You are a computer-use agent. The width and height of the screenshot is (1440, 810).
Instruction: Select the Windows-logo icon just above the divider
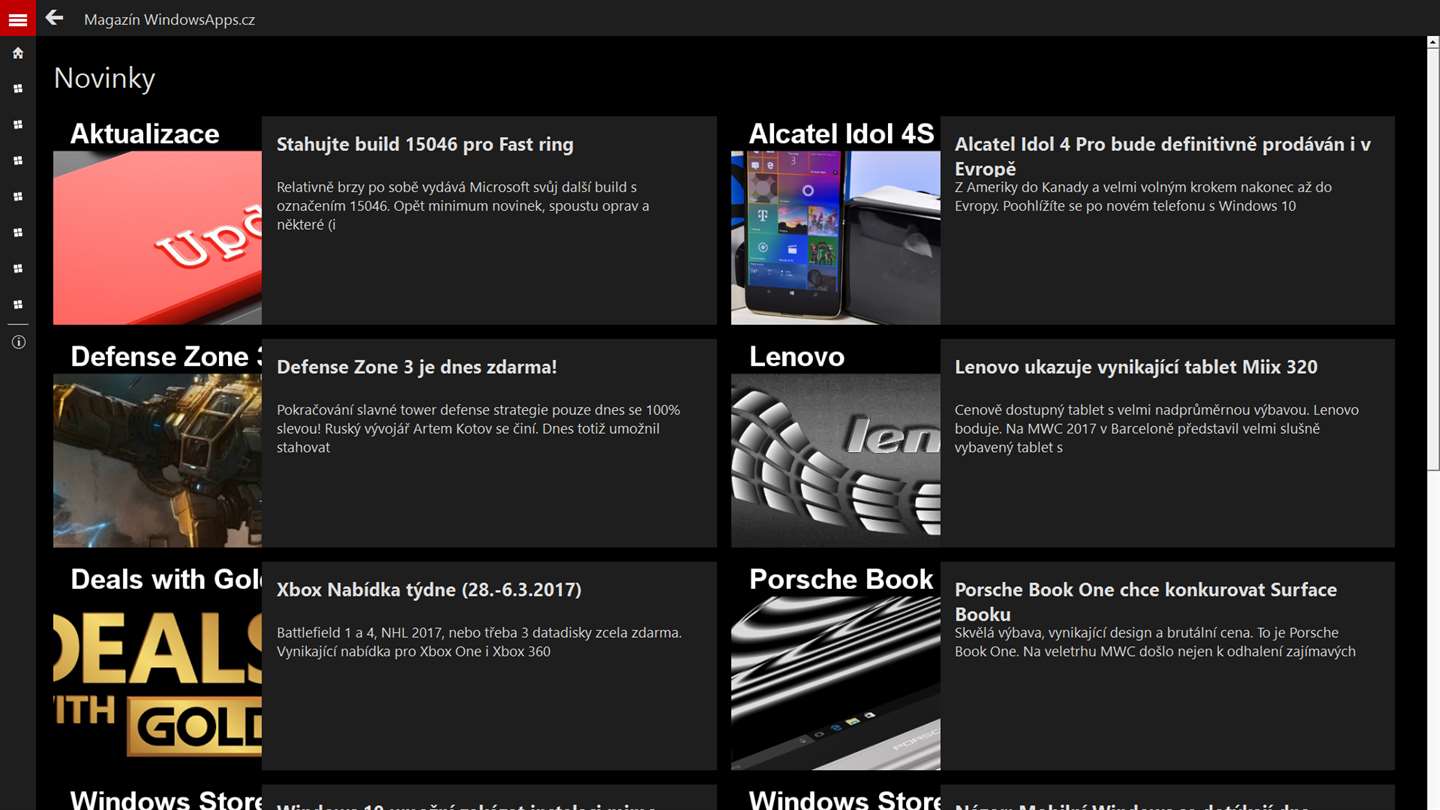coord(18,305)
